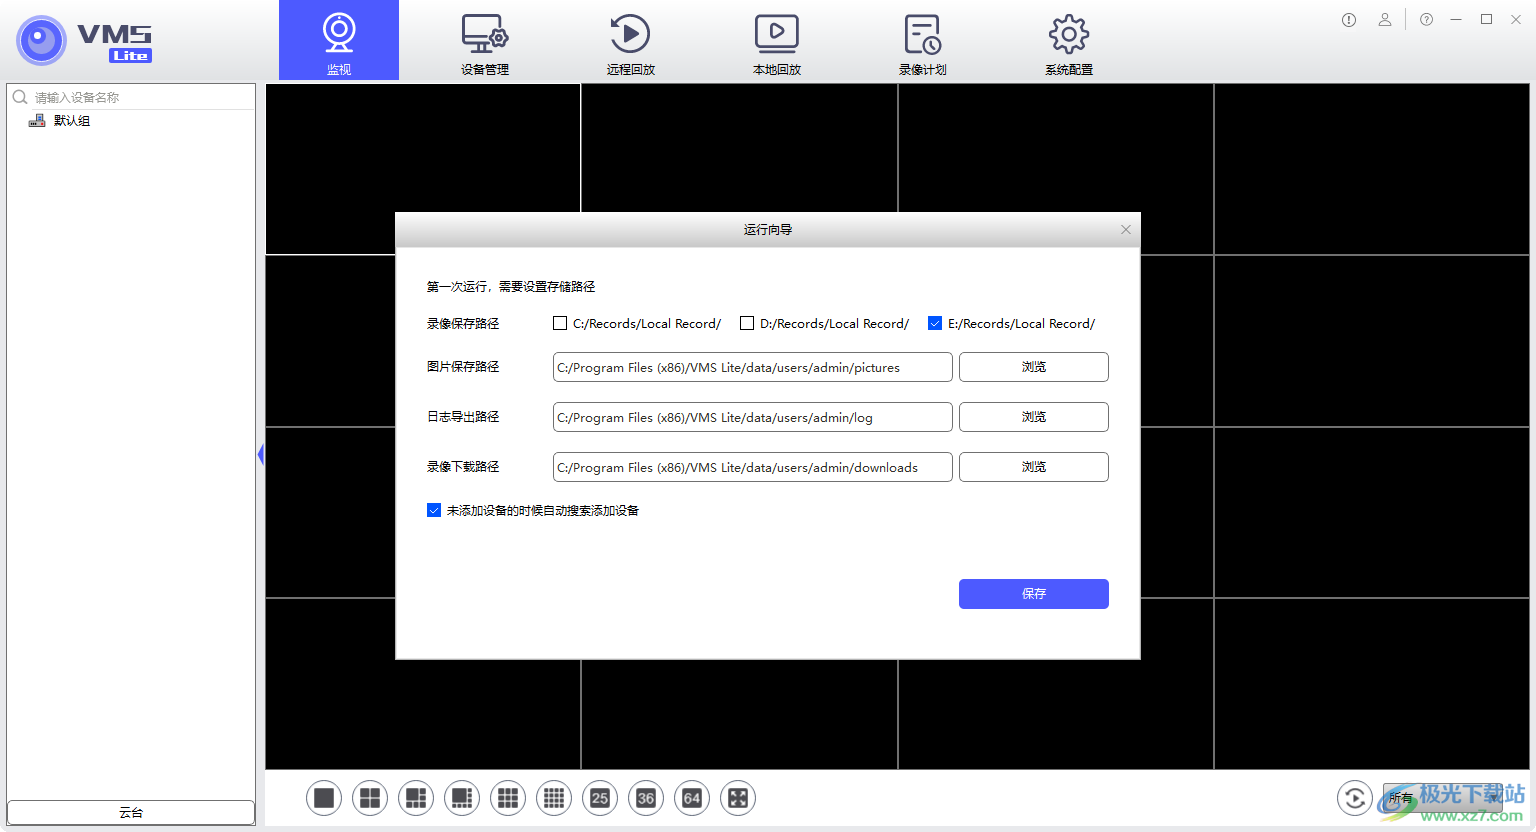Collapse the left device panel with arrow
The height and width of the screenshot is (832, 1536).
(x=261, y=454)
